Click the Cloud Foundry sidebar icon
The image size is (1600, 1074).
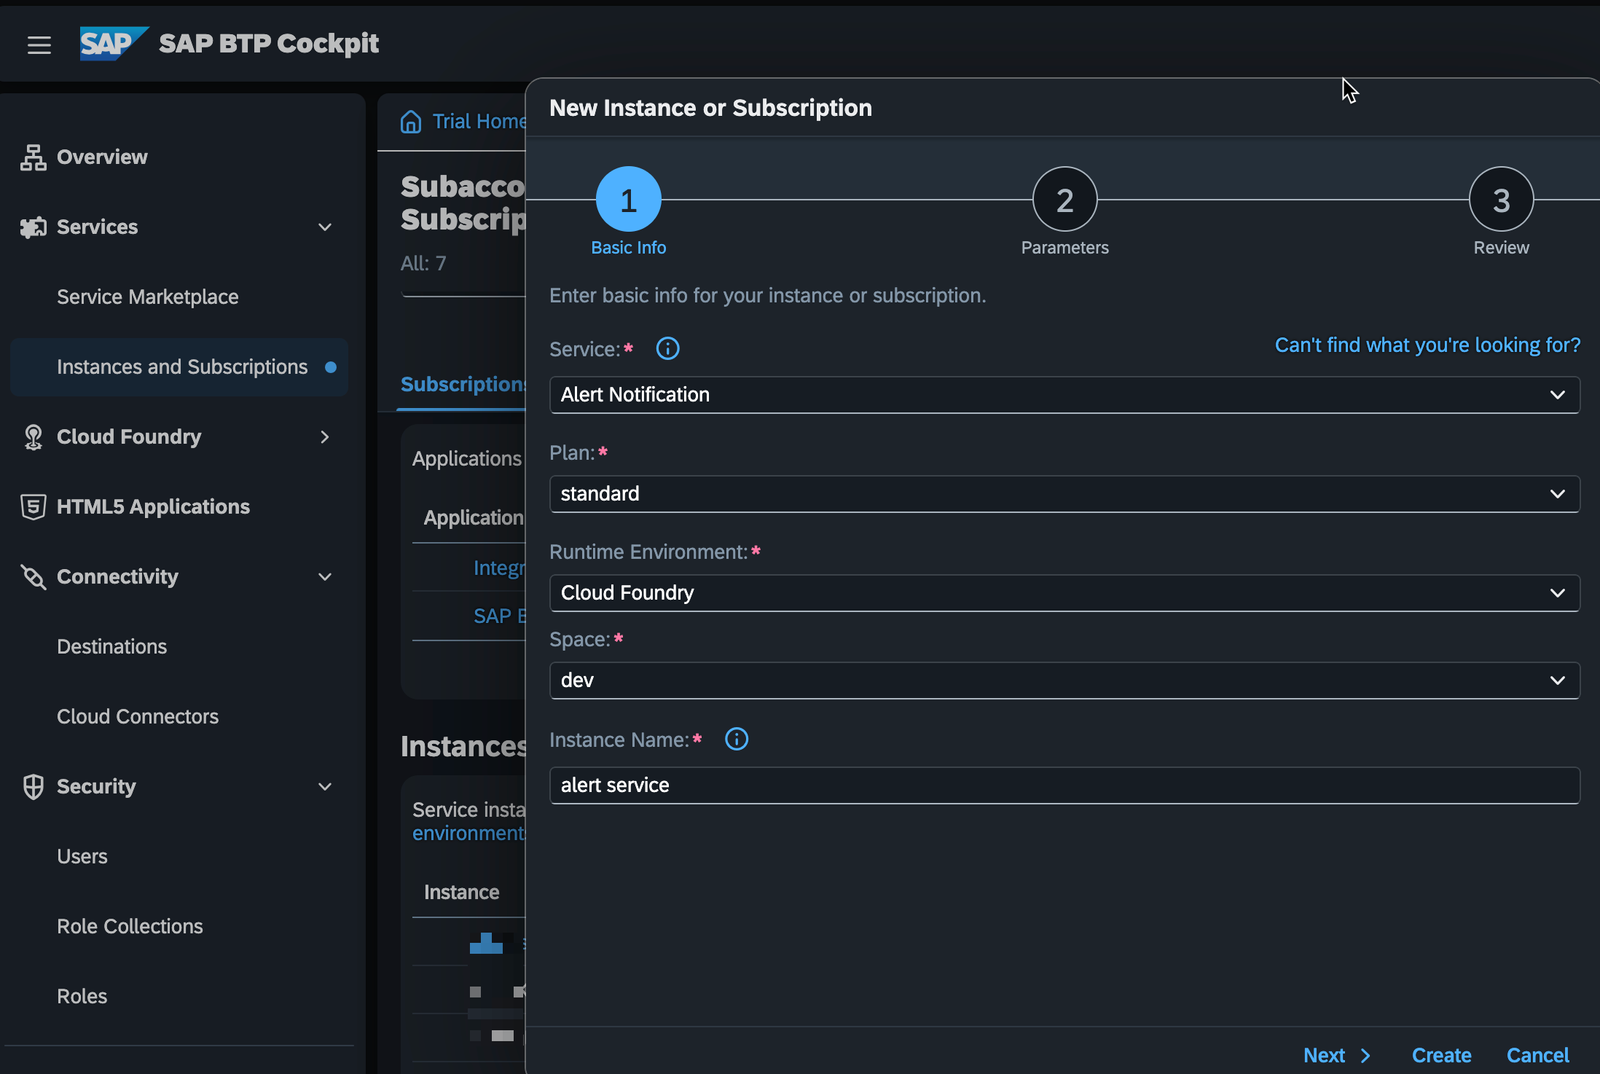coord(33,437)
